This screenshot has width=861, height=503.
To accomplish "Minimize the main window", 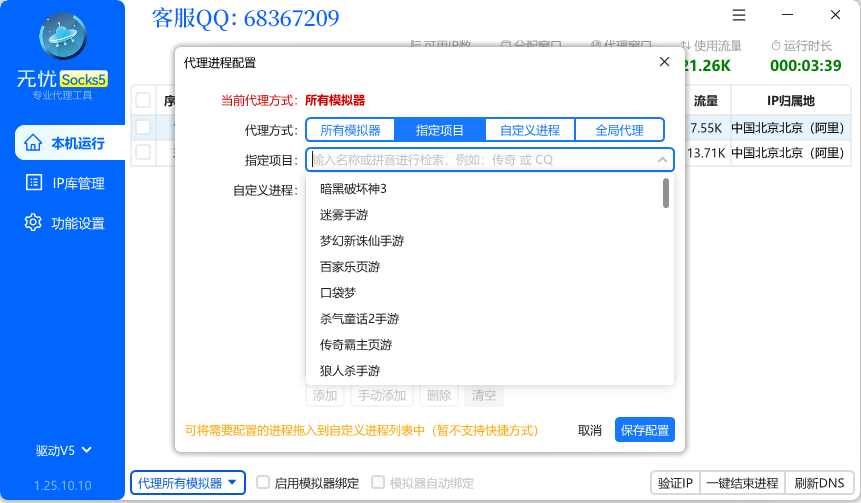I will (x=787, y=15).
